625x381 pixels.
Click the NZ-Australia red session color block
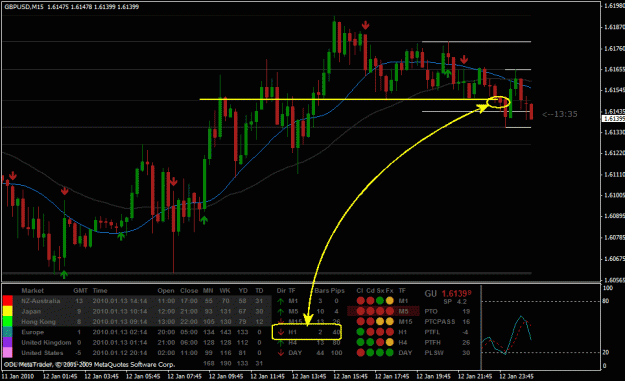click(8, 301)
